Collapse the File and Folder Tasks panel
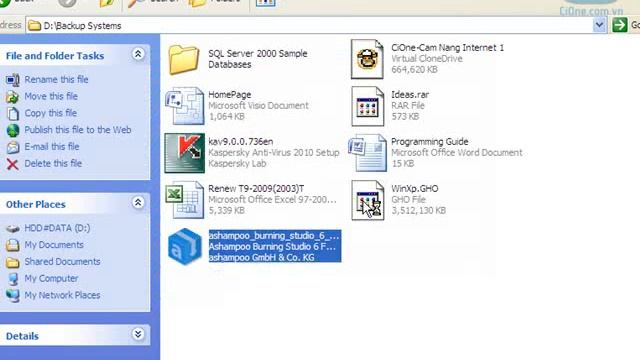 pos(138,54)
